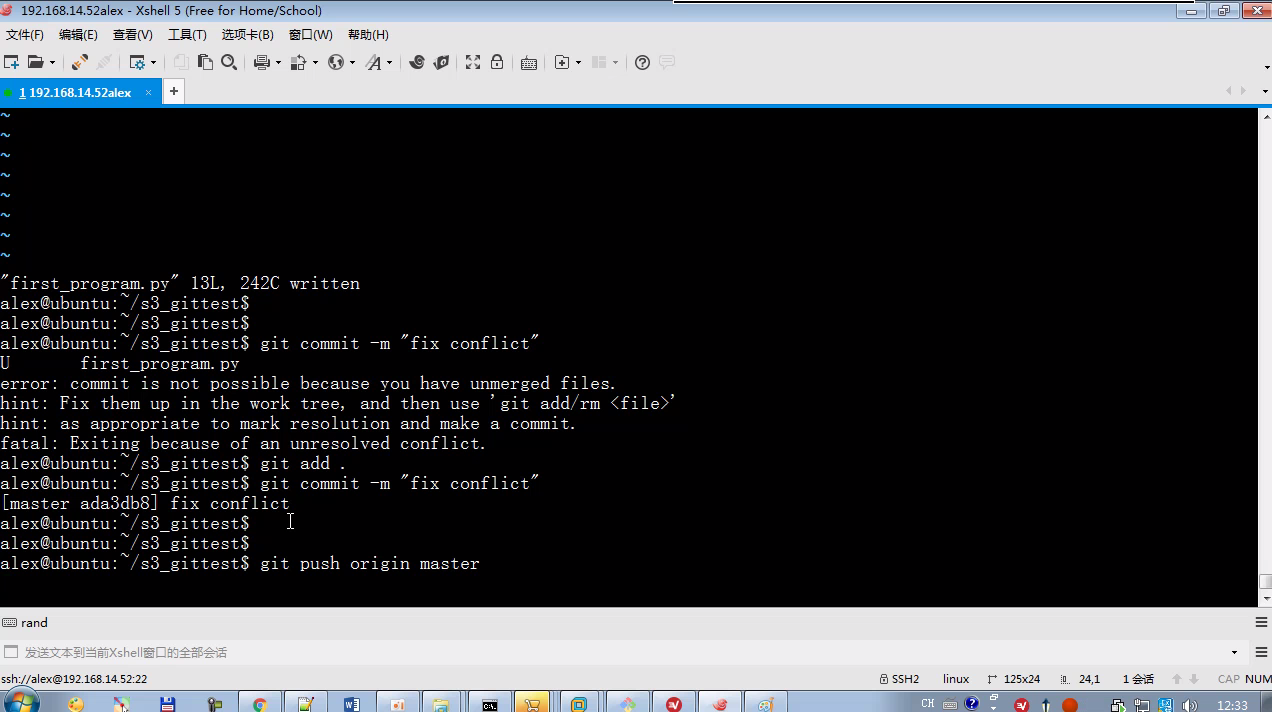Open the 编辑(E) menu
The width and height of the screenshot is (1272, 712).
pos(78,34)
